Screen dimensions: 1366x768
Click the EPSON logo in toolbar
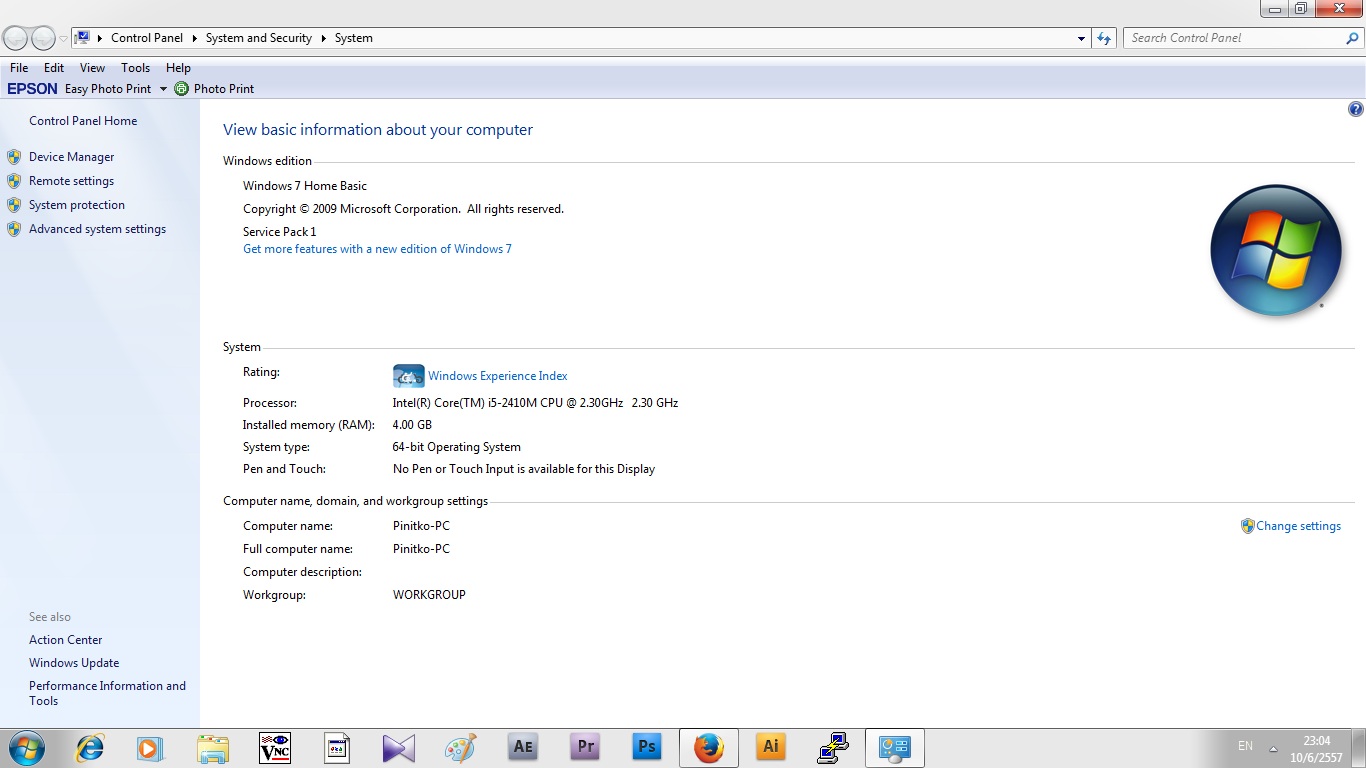click(x=33, y=89)
